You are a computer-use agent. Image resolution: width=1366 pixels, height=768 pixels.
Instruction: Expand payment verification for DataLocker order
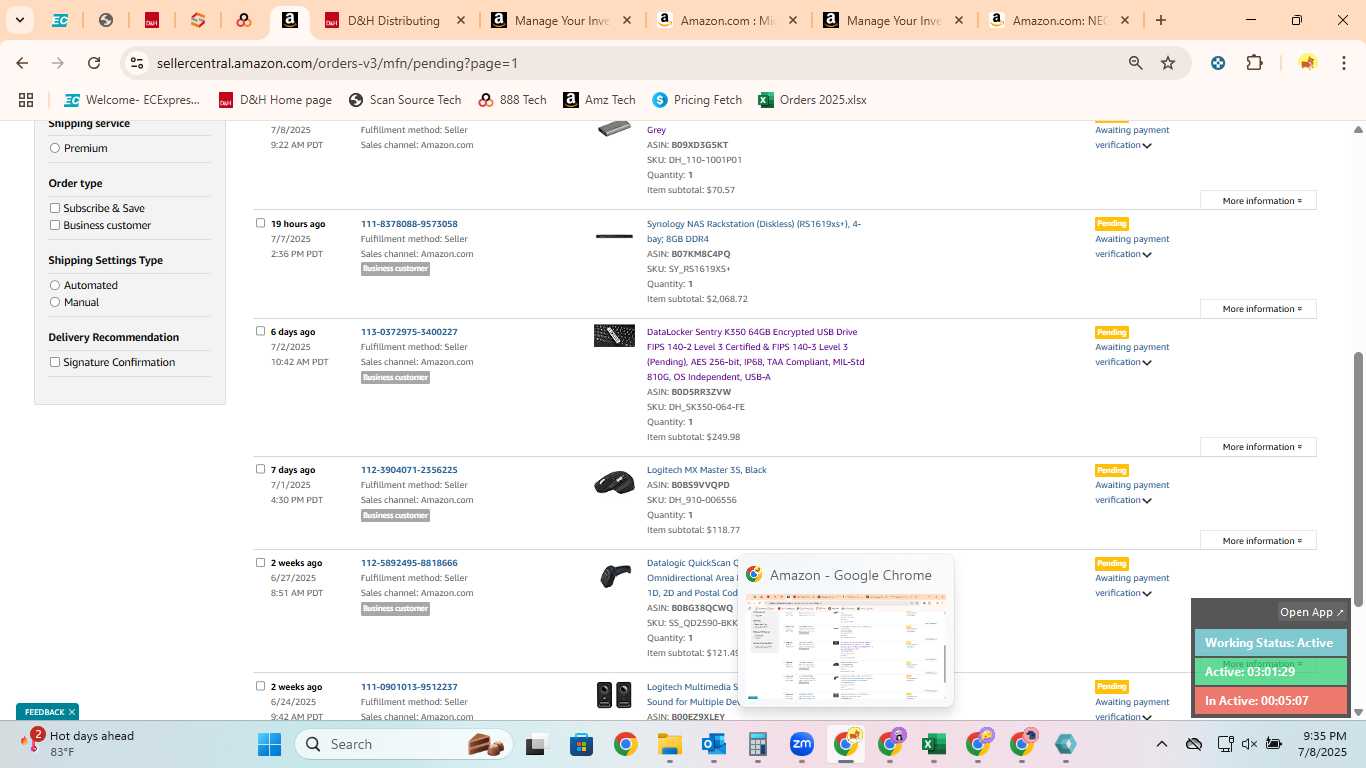[1147, 362]
